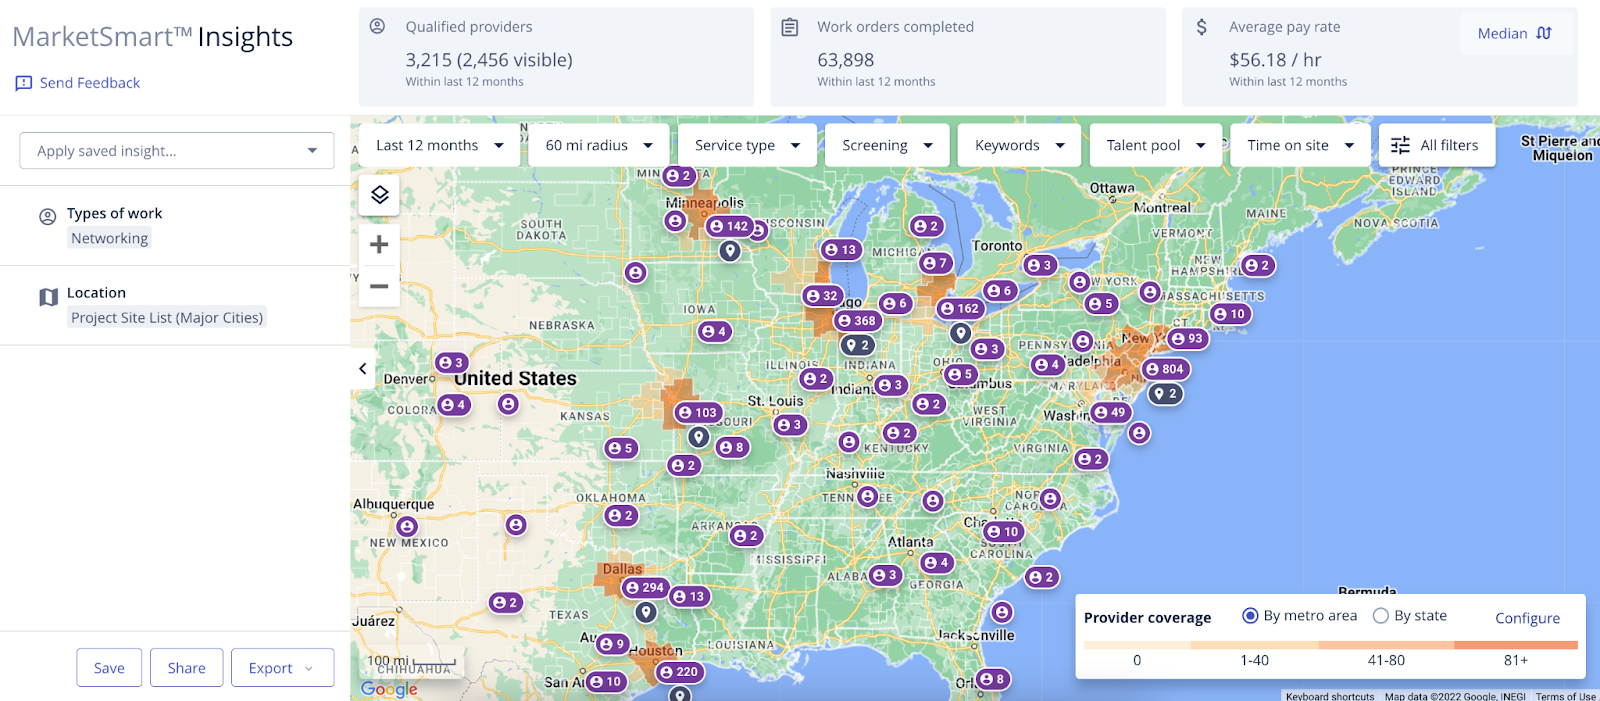The image size is (1600, 701).
Task: Click the 368 providers cluster near Chicago
Action: tap(856, 321)
